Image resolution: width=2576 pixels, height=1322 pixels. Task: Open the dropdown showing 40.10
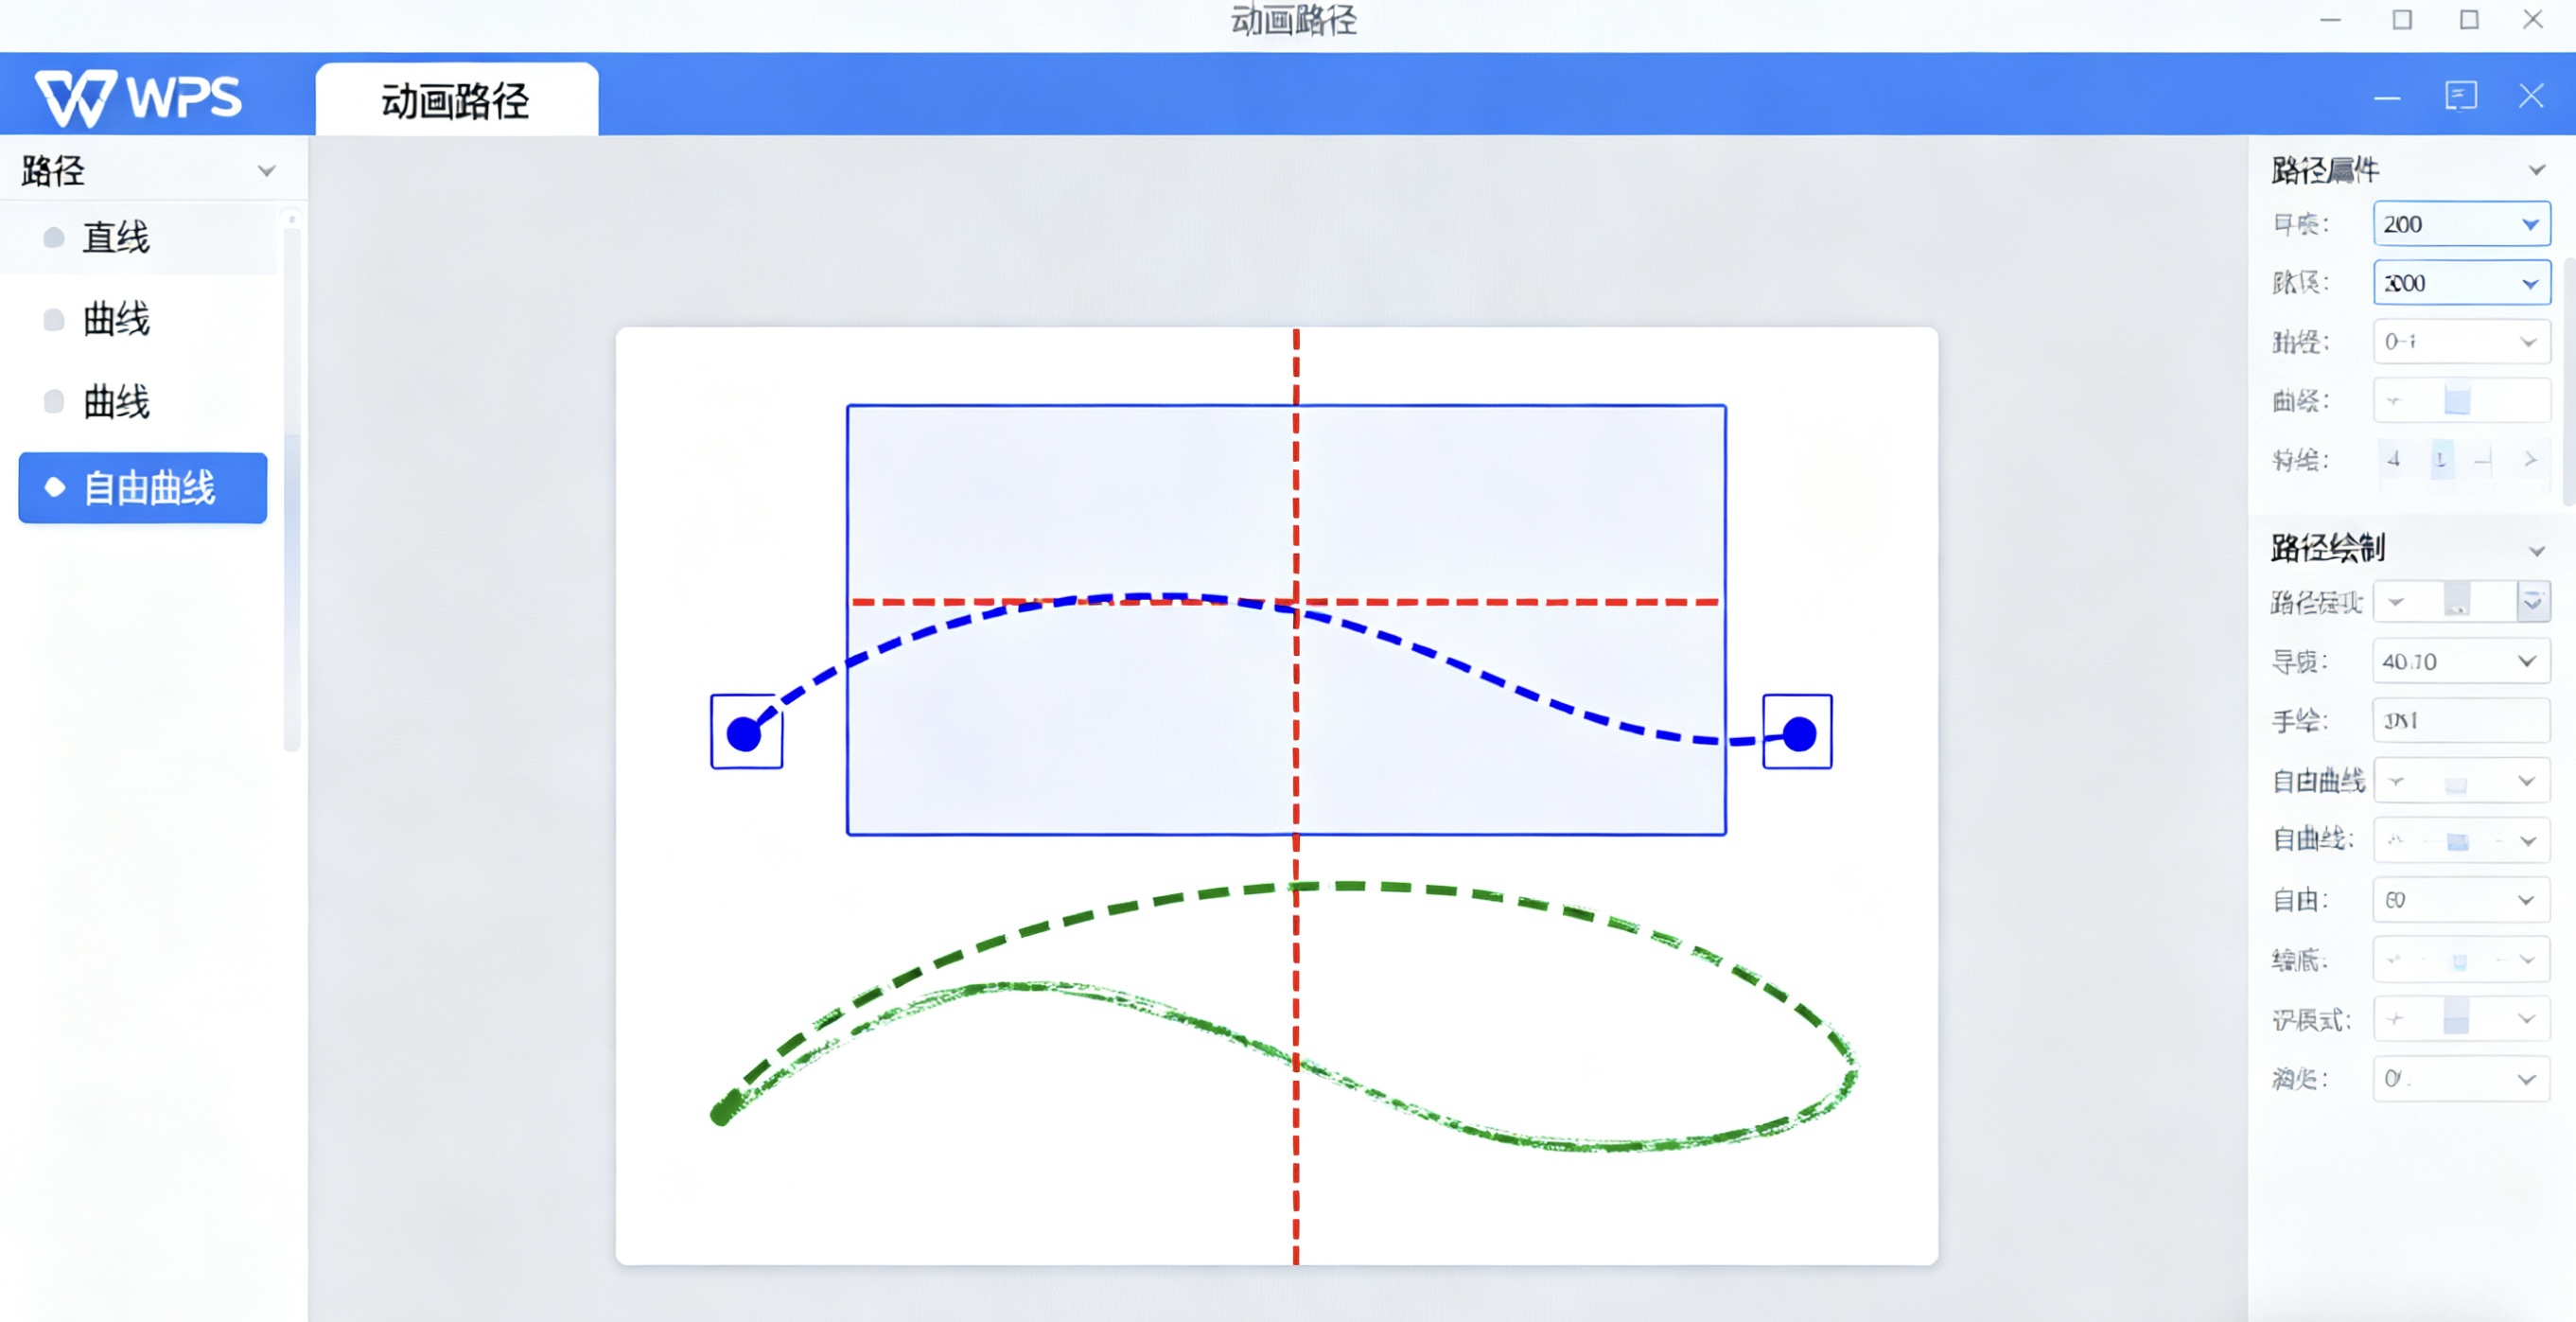pos(2526,661)
